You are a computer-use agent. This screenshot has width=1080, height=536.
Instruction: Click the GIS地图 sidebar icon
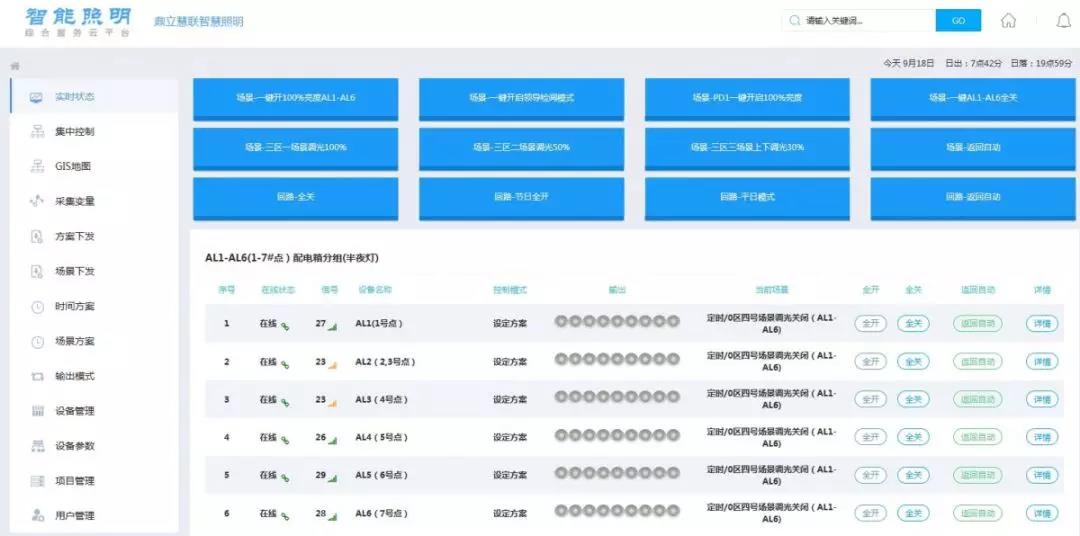37,167
